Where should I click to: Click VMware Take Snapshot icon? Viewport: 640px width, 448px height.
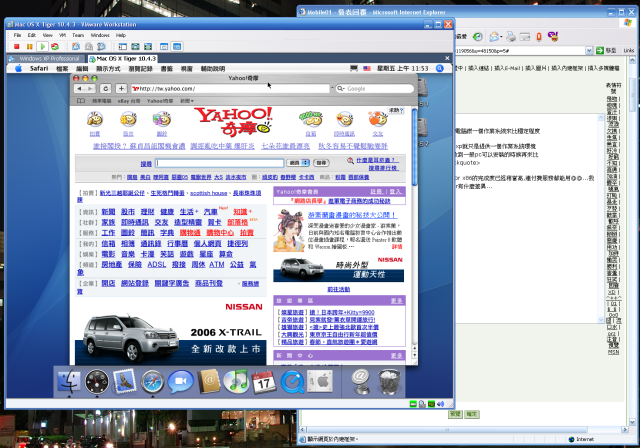pyautogui.click(x=76, y=47)
